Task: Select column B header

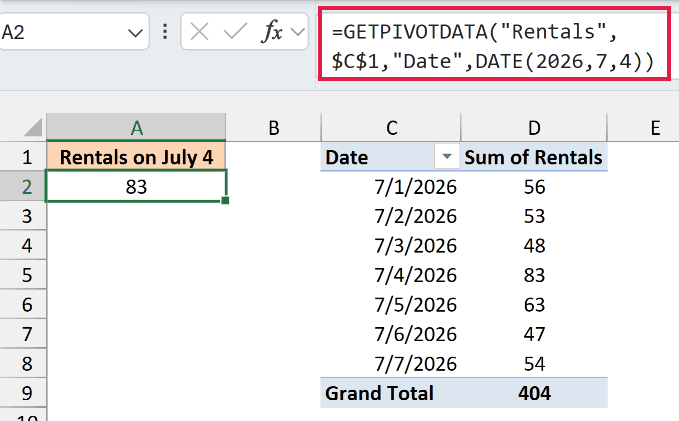Action: point(273,127)
